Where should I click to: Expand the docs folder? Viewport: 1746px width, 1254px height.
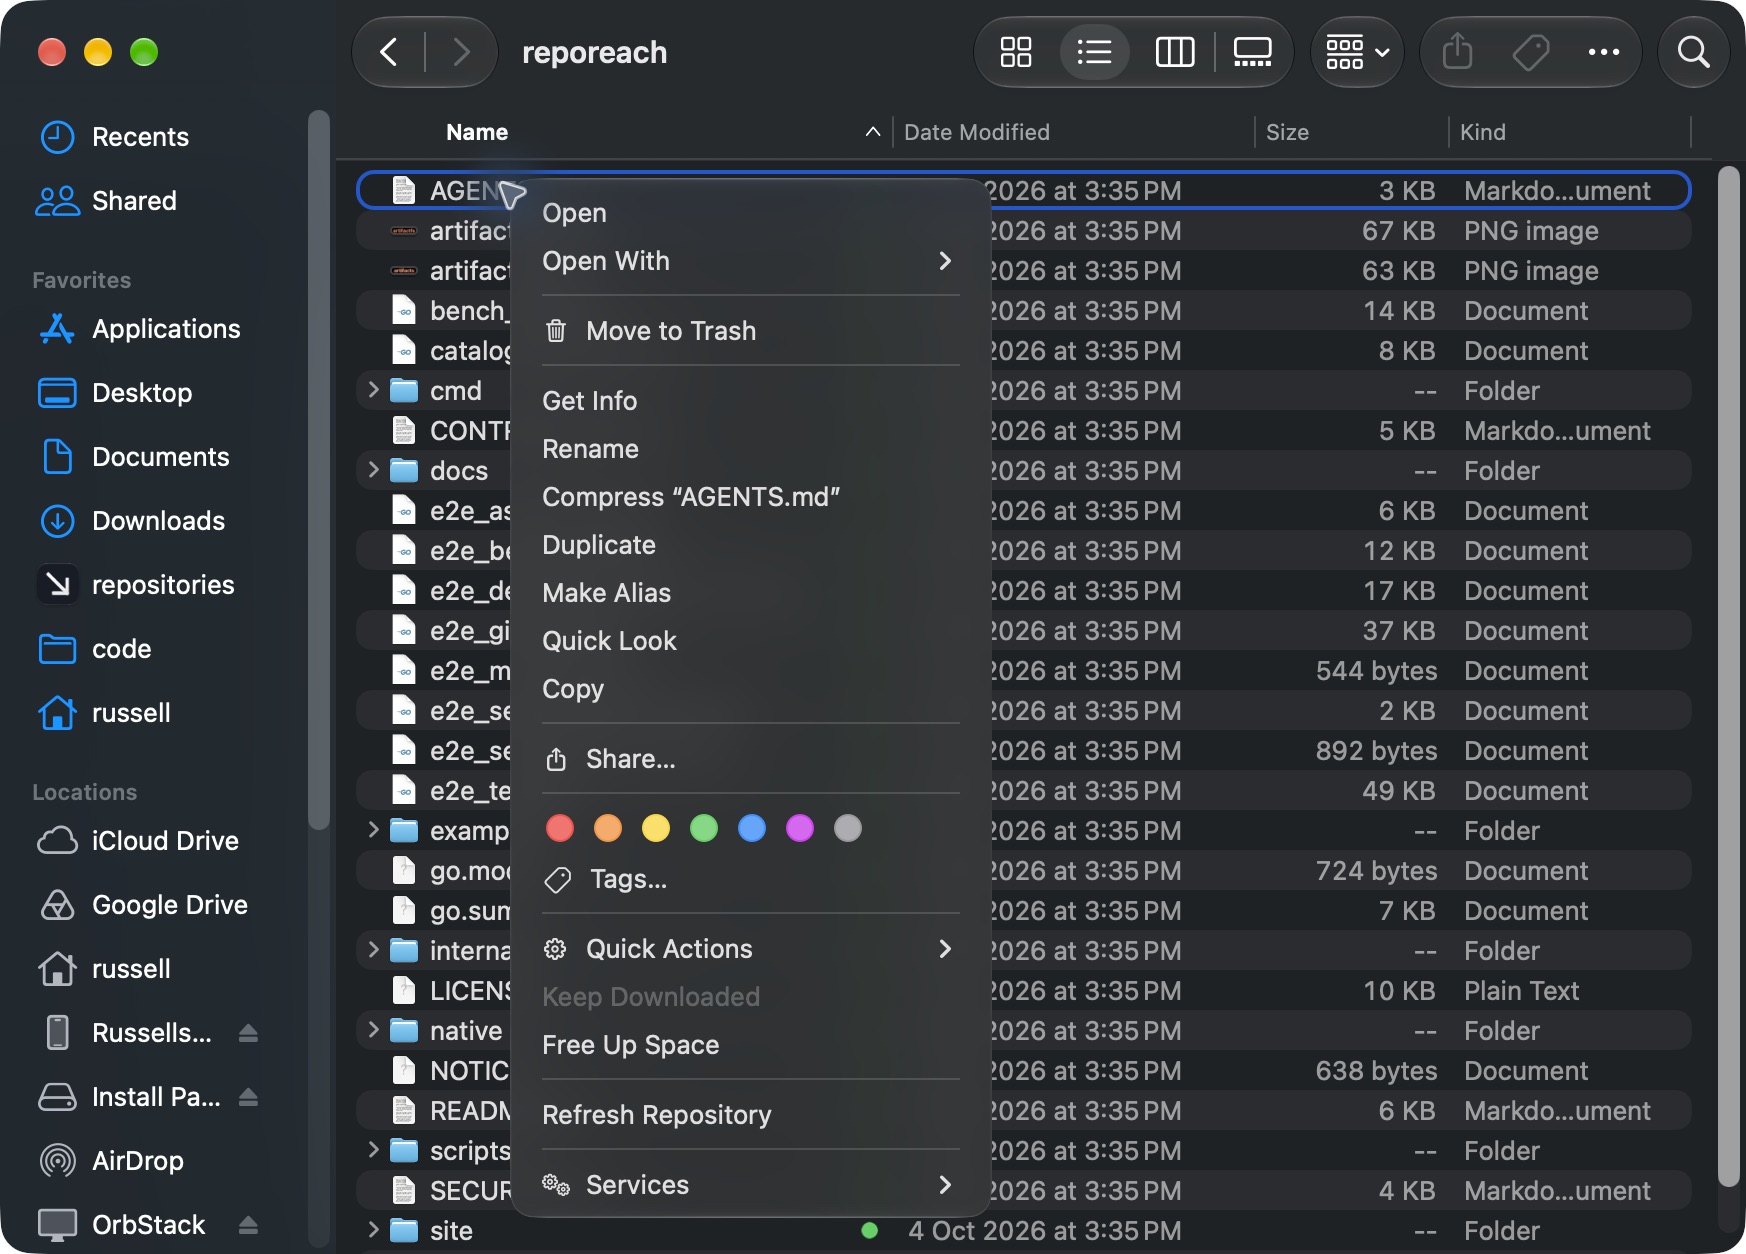click(x=373, y=470)
